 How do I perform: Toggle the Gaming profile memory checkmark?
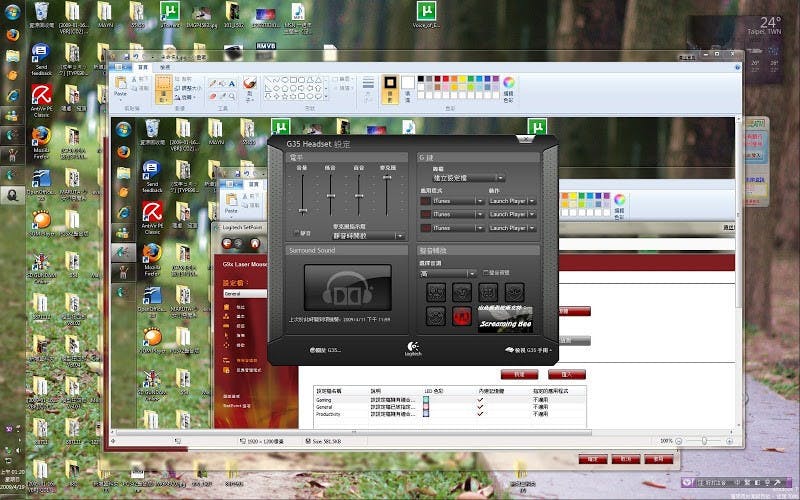pyautogui.click(x=480, y=399)
